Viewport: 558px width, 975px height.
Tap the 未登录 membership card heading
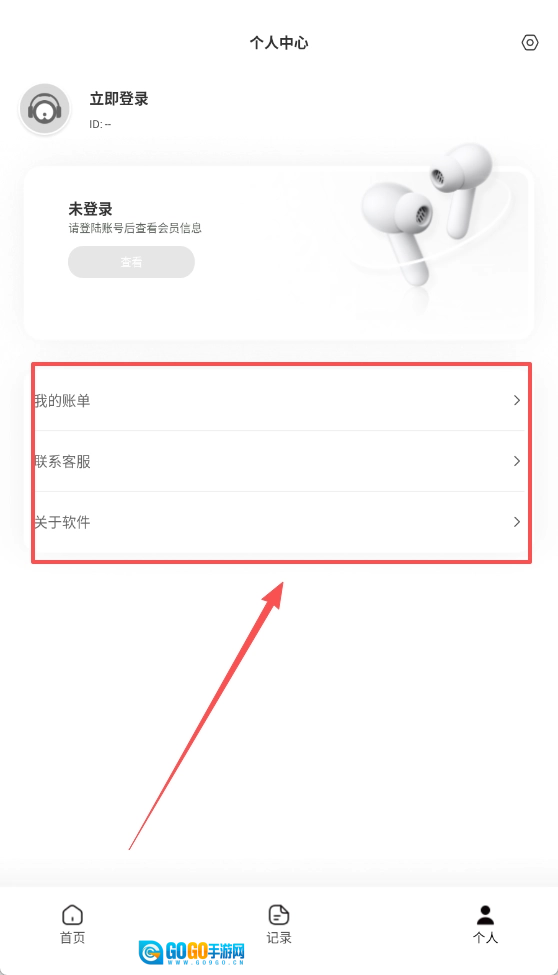coord(90,209)
